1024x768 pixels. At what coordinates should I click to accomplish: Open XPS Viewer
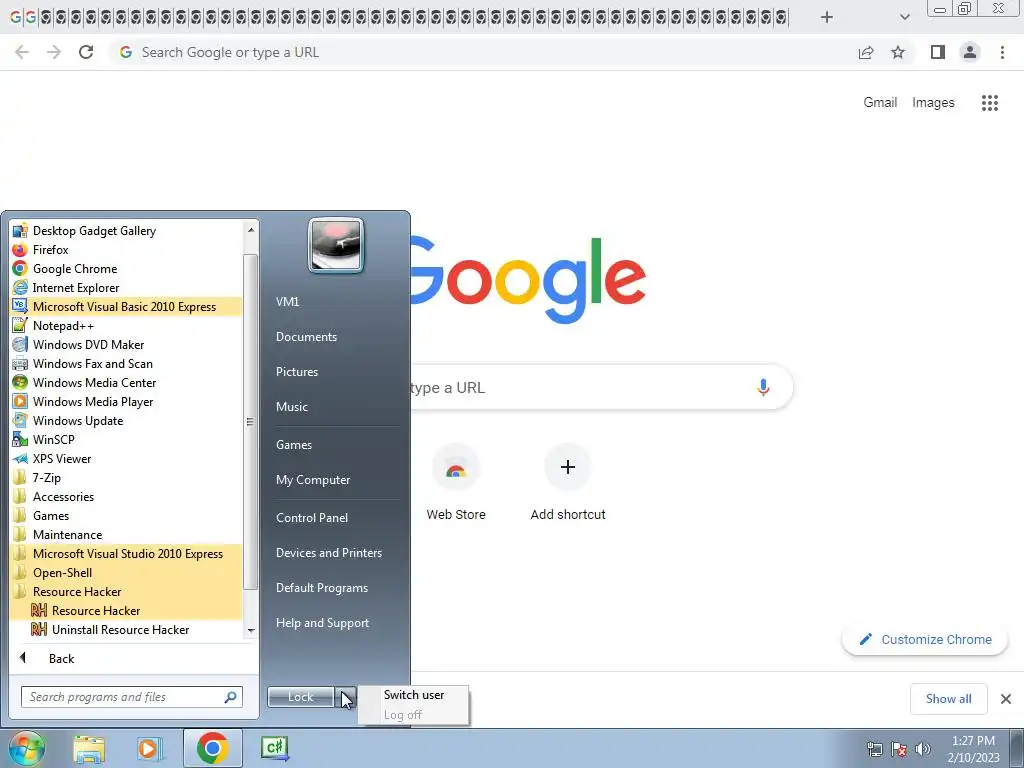pos(126,458)
